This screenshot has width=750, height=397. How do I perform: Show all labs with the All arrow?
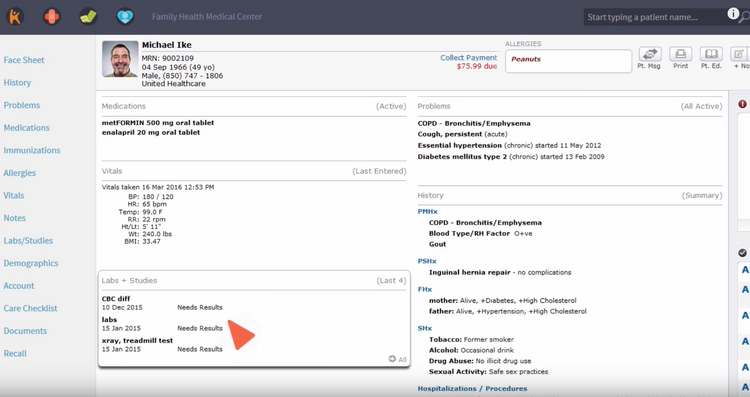(x=397, y=359)
